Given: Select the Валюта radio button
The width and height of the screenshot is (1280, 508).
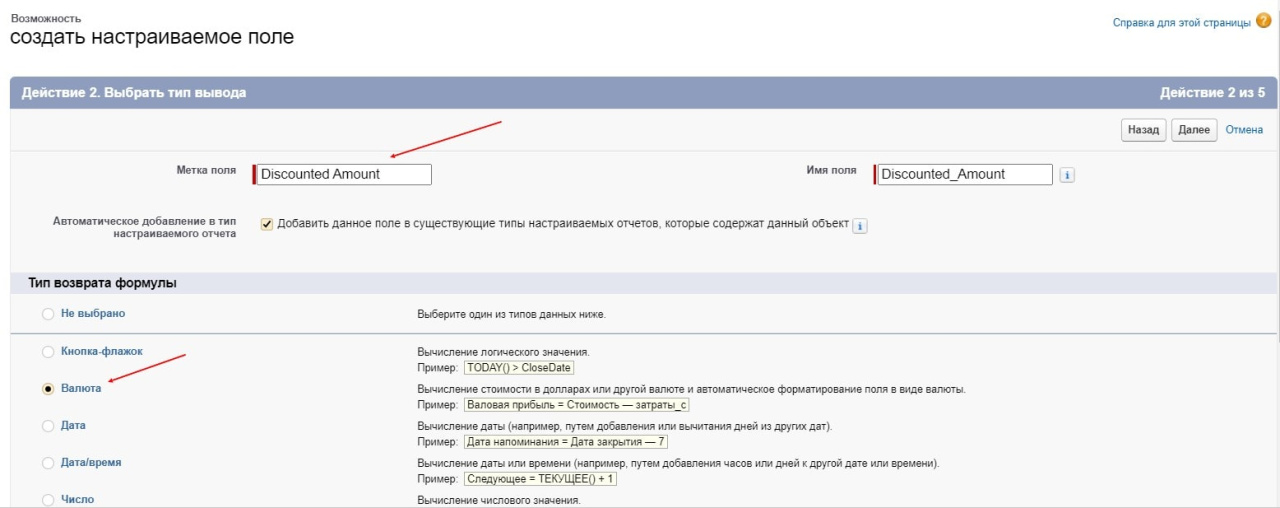Looking at the screenshot, I should pyautogui.click(x=48, y=389).
